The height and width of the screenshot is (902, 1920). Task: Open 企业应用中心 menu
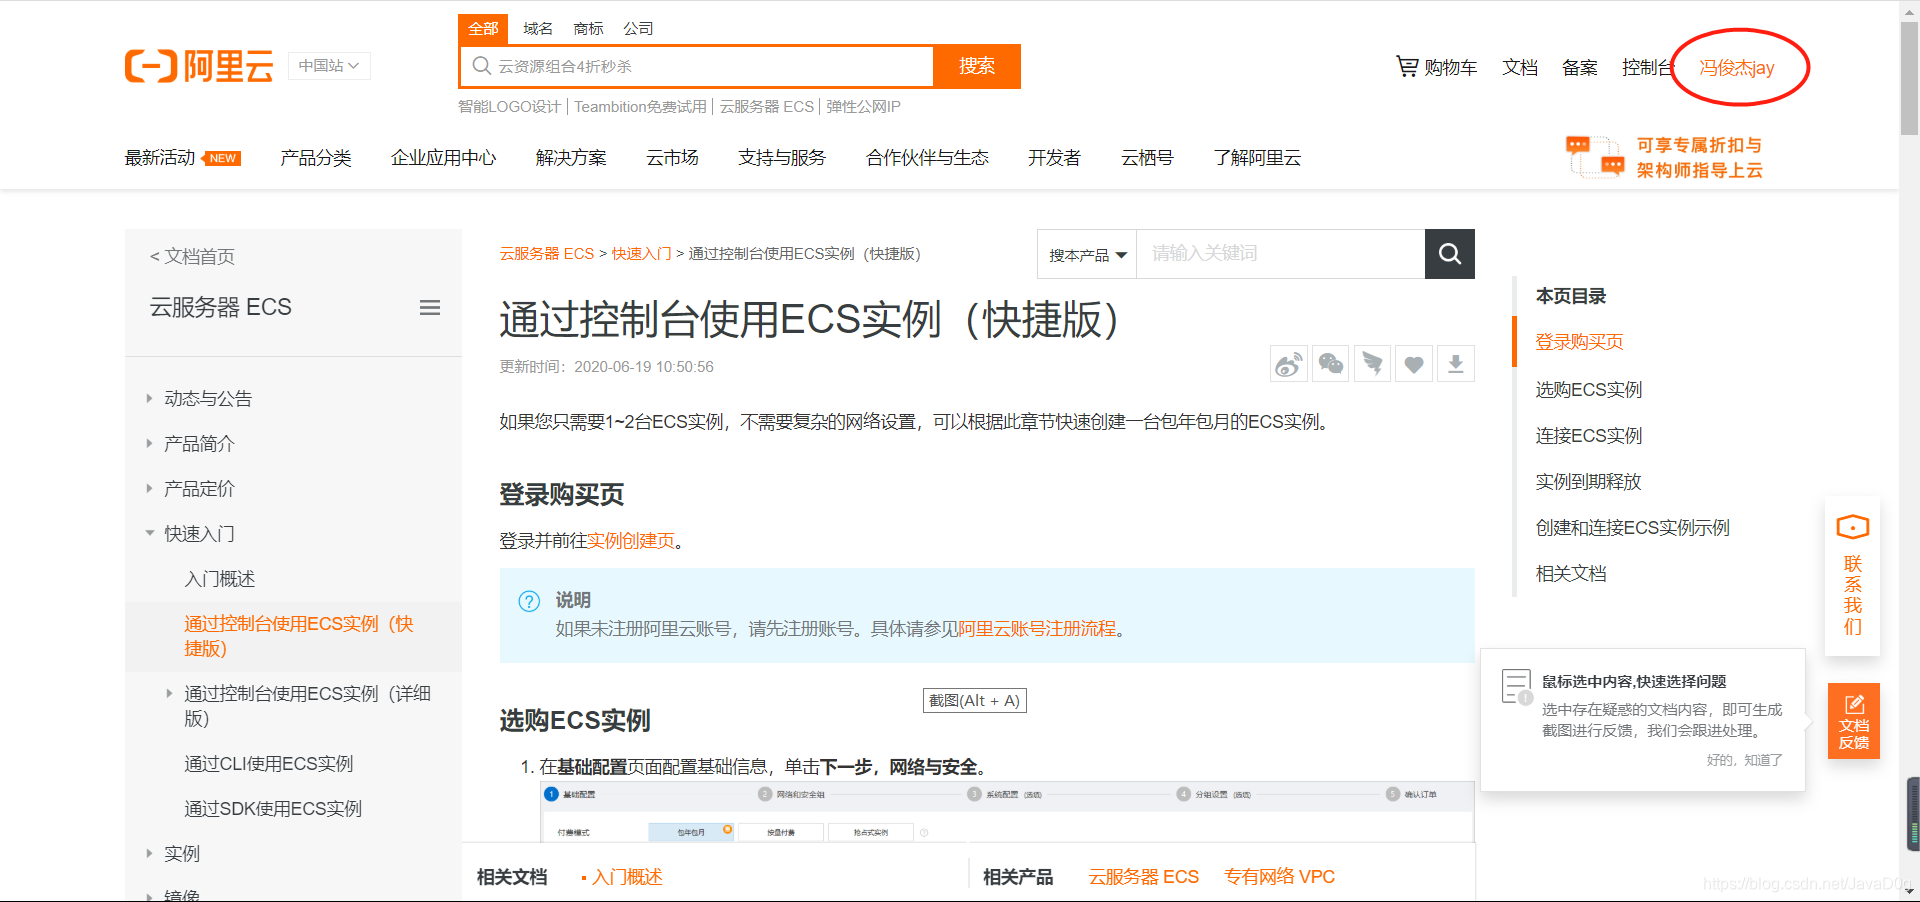443,158
